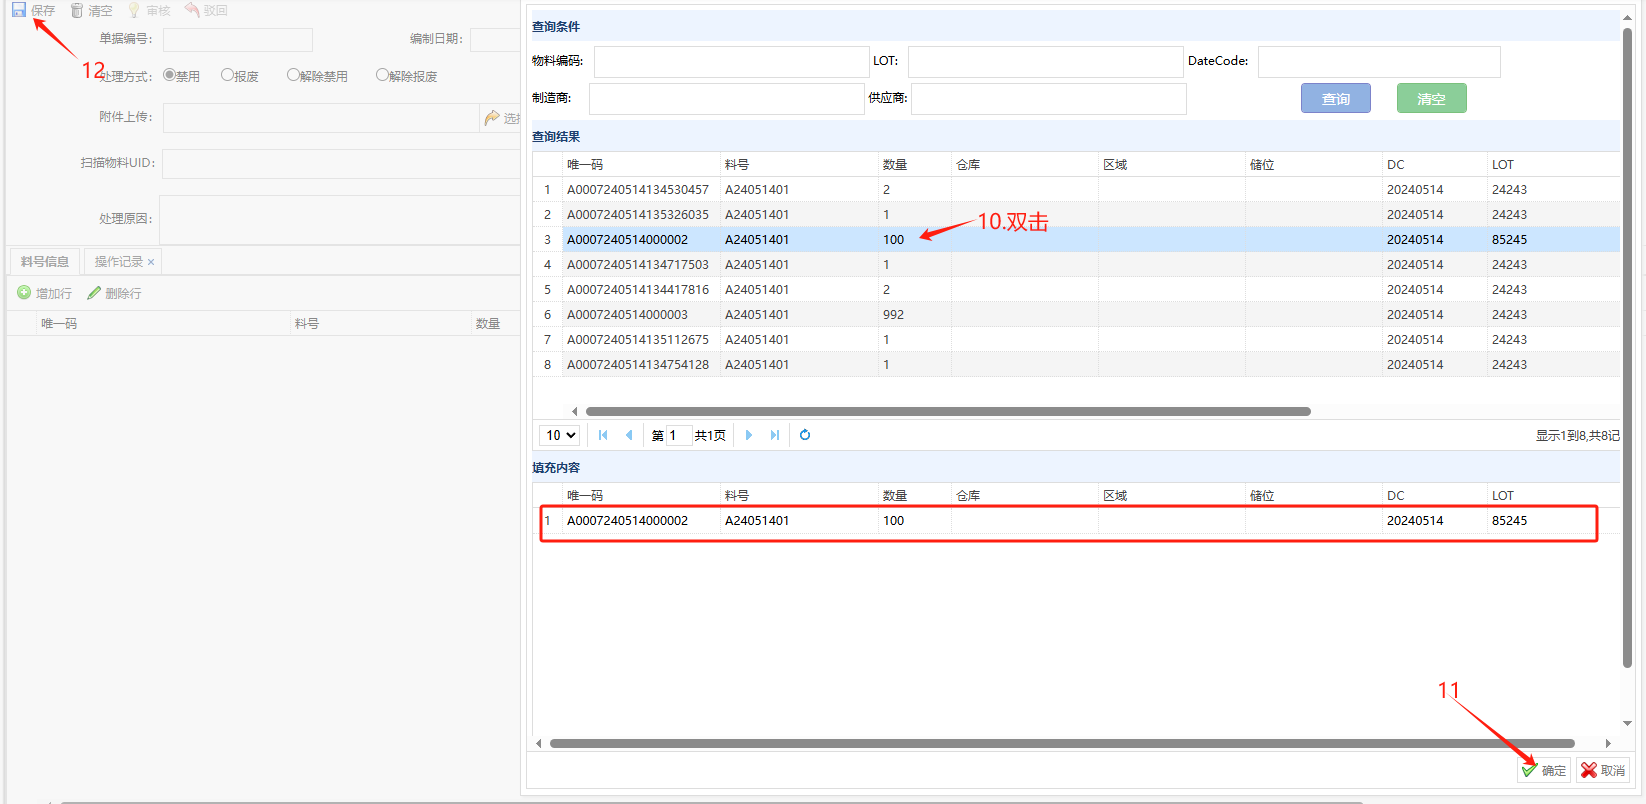
Task: Click the query results horizontal scrollbar
Action: click(x=947, y=411)
